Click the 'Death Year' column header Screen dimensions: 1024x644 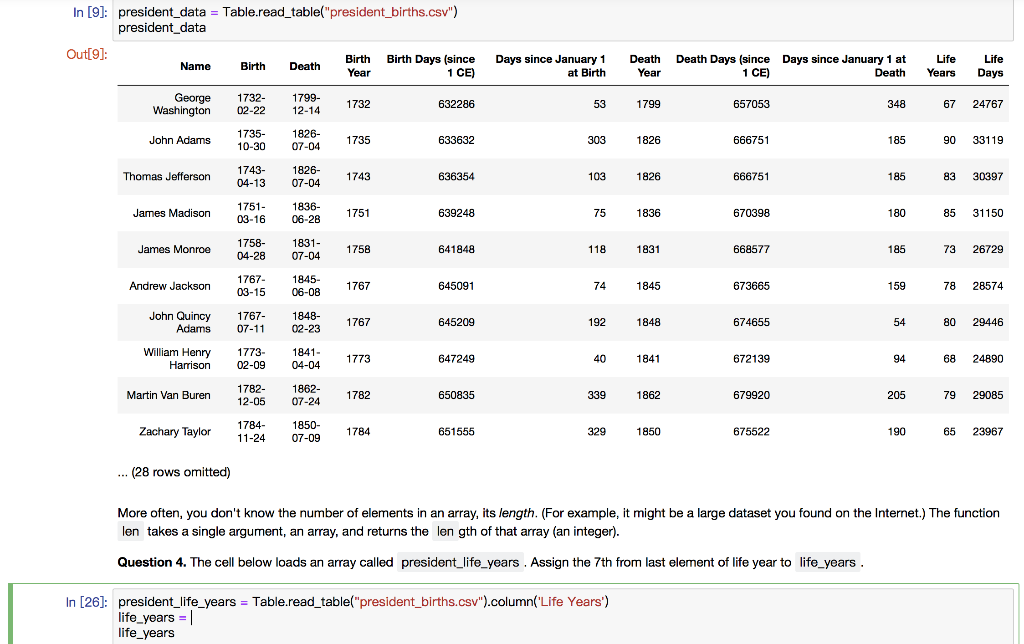645,66
